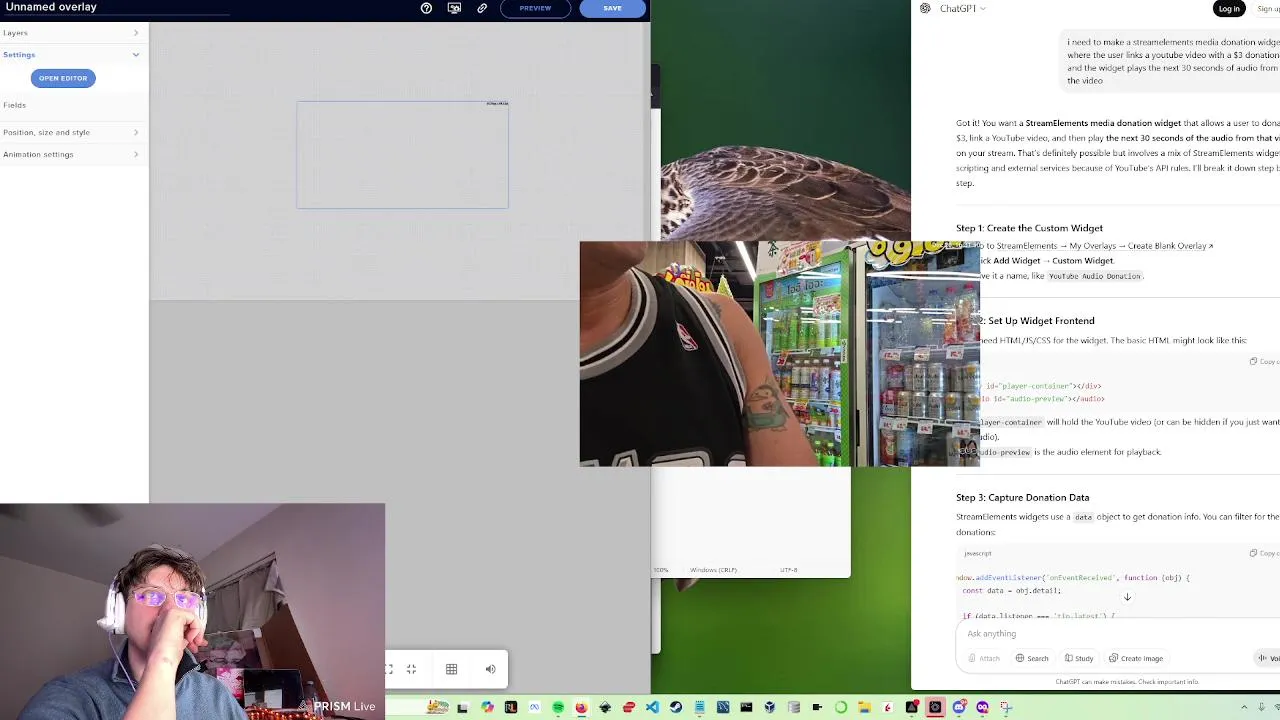Screen dimensions: 1280x720
Task: Open OBS Studio icon in the taskbar
Action: [x=936, y=707]
